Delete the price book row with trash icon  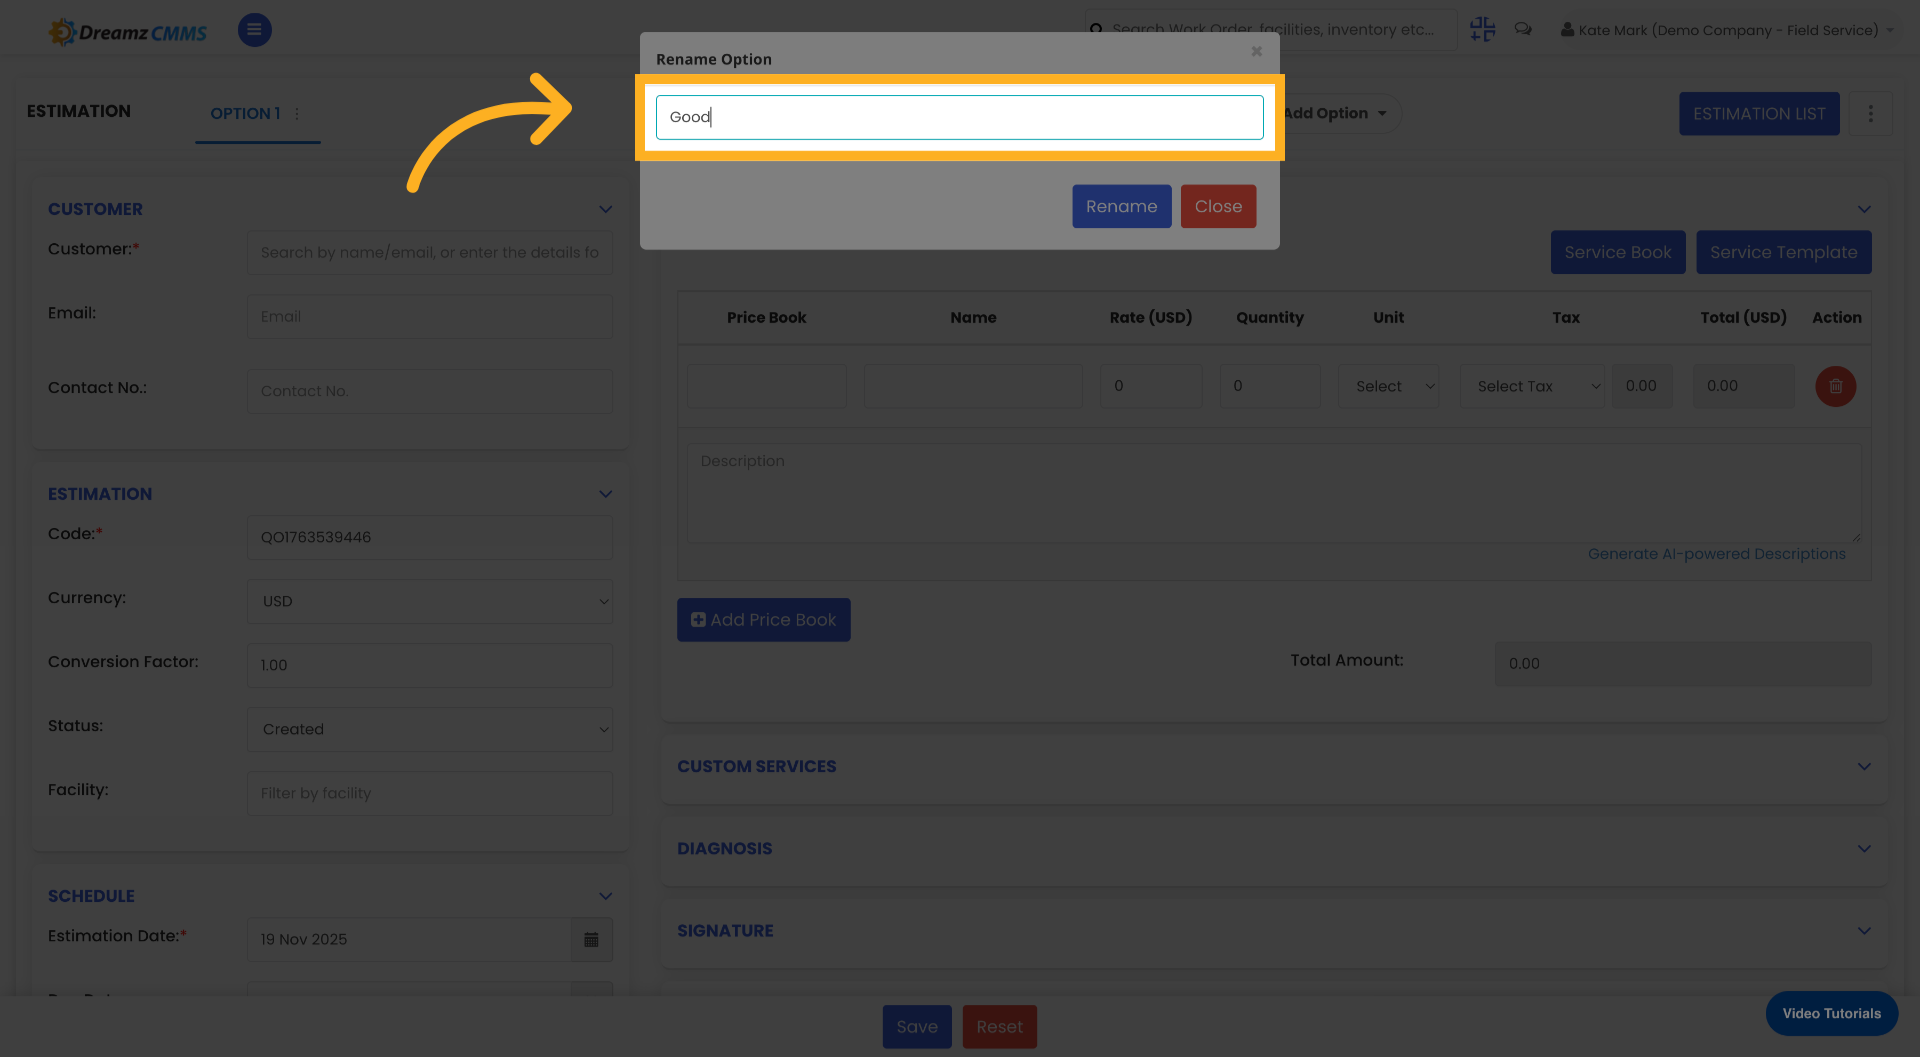(1835, 386)
